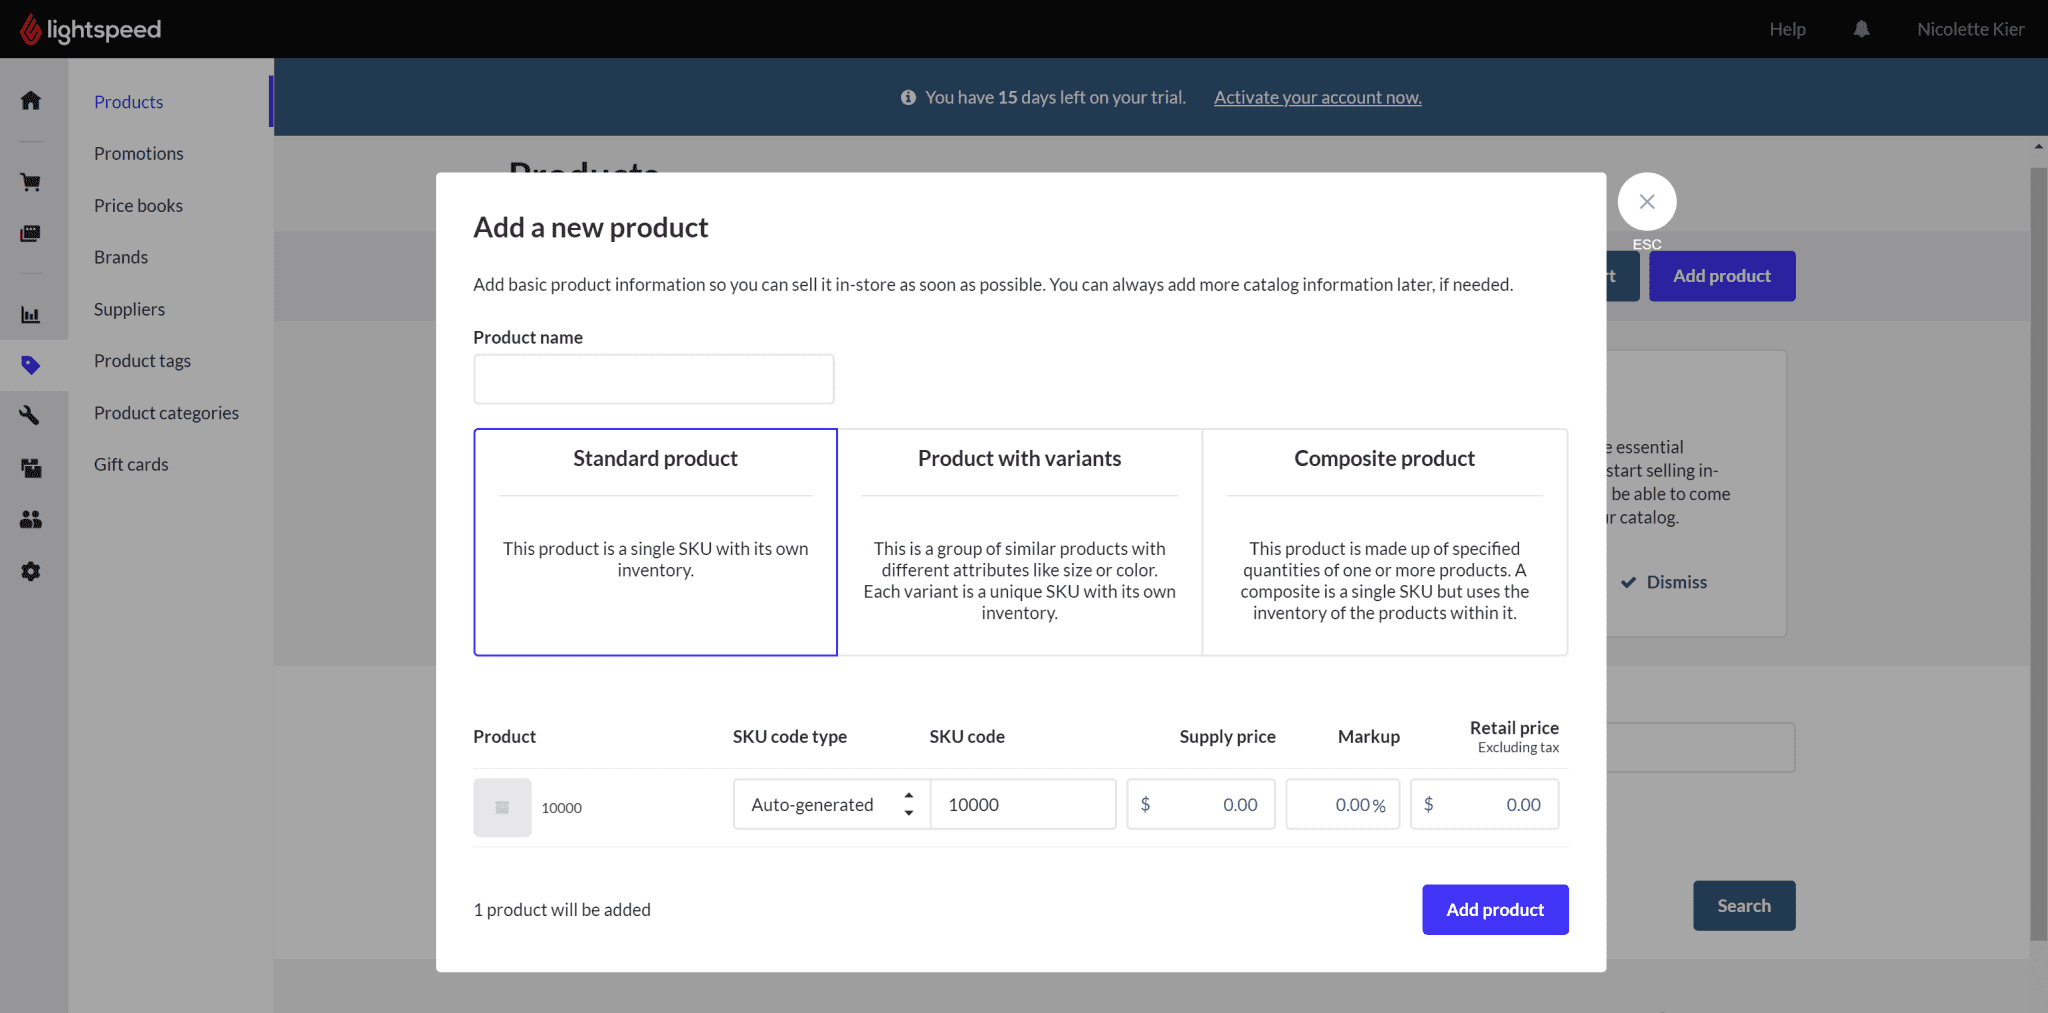Open the Nicolette Kier user menu

click(x=1970, y=29)
